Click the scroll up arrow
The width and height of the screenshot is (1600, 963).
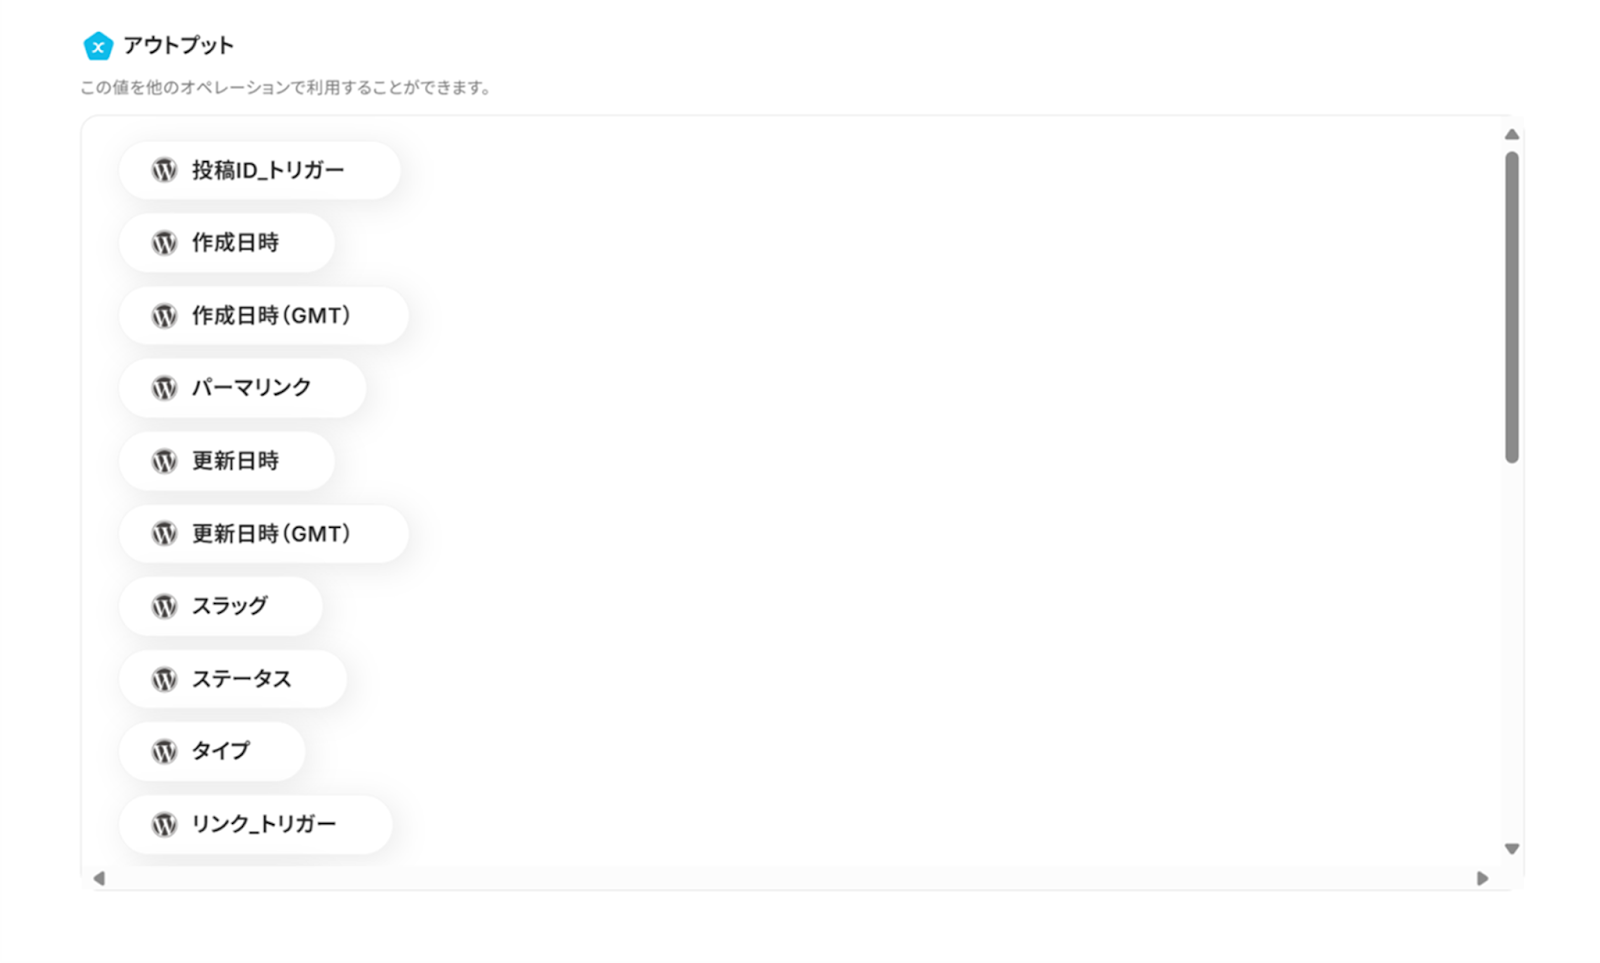[1512, 134]
